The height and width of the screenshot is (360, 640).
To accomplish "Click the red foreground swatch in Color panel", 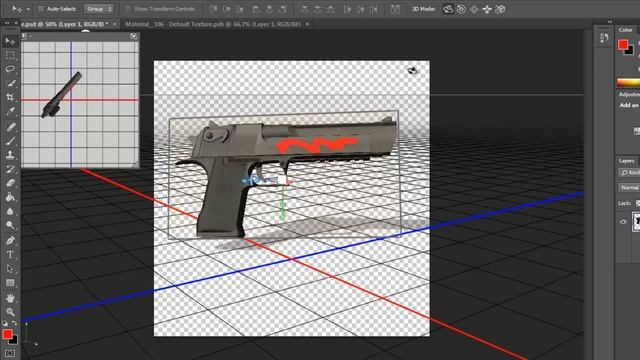I will coord(623,44).
